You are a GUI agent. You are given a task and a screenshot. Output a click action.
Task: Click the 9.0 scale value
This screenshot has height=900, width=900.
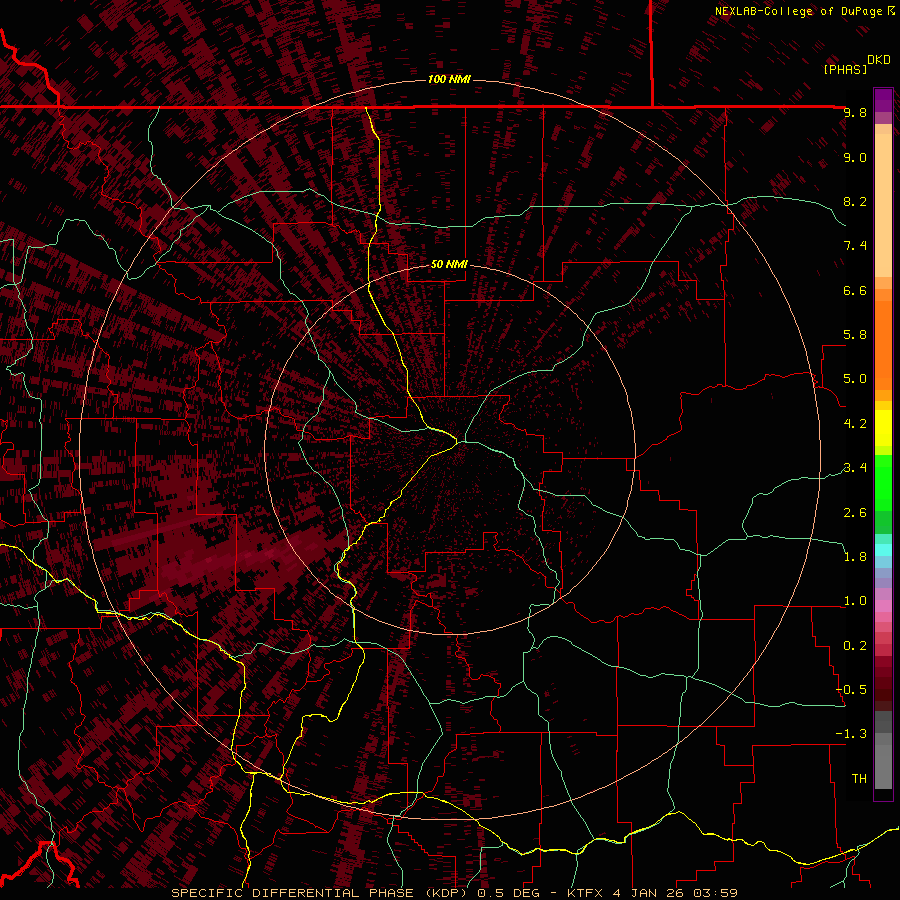coord(855,158)
